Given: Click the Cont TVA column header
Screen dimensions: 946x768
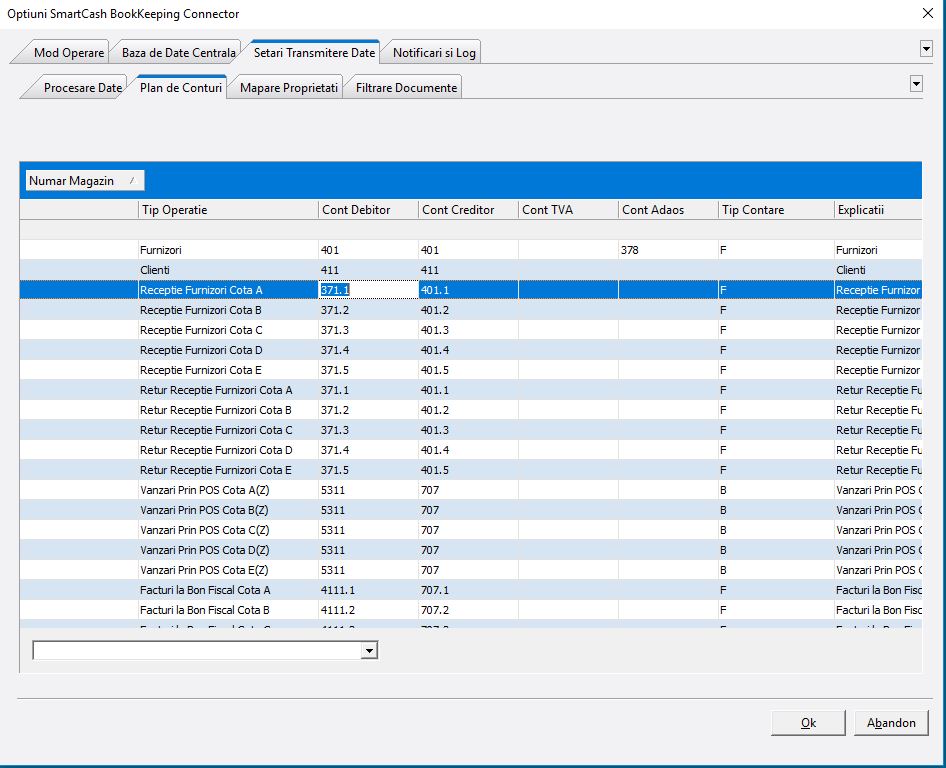Looking at the screenshot, I should (x=568, y=209).
